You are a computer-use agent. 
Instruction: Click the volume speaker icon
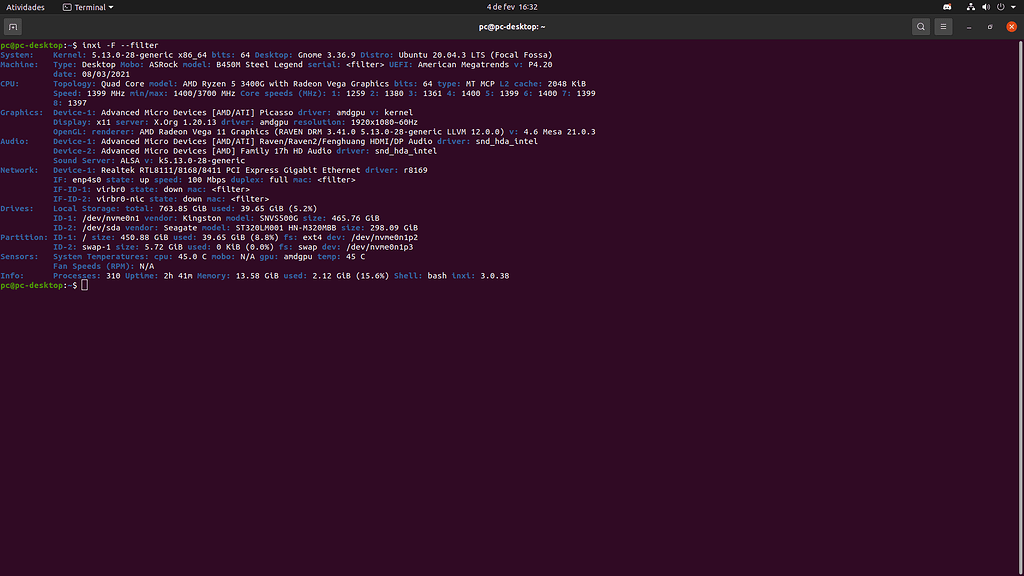click(985, 7)
